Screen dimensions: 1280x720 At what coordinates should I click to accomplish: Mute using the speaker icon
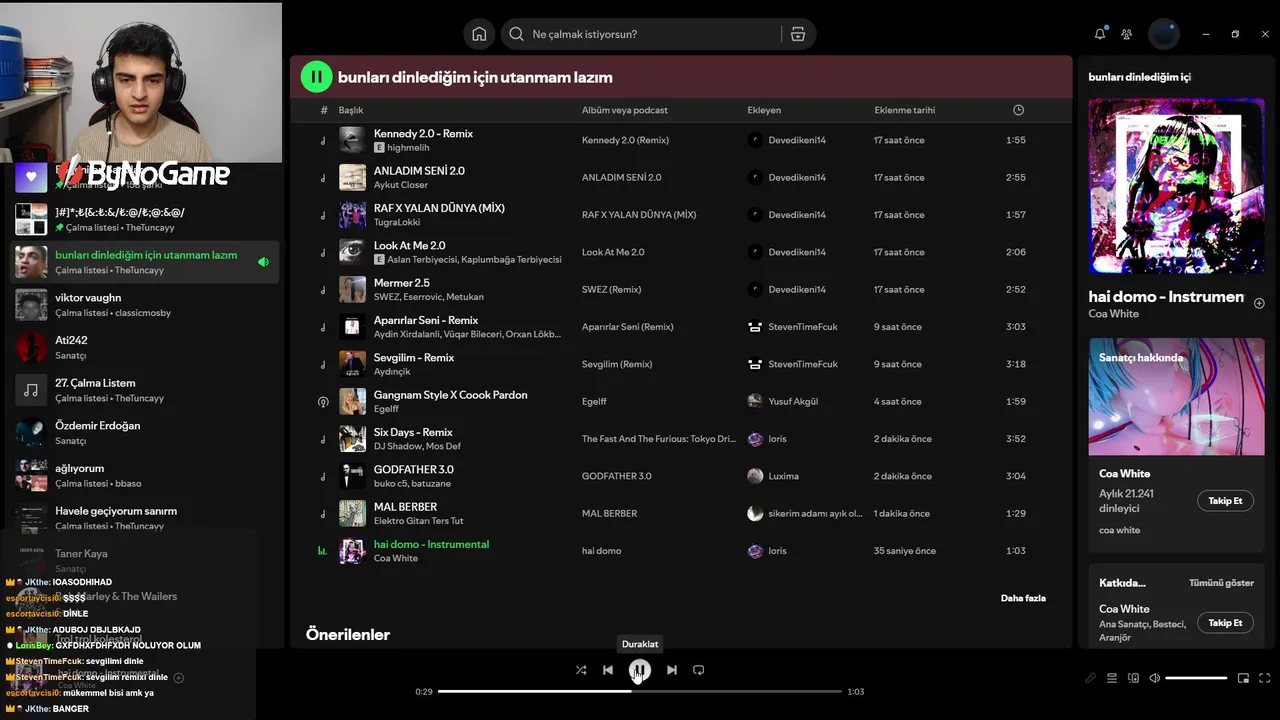coord(1154,678)
